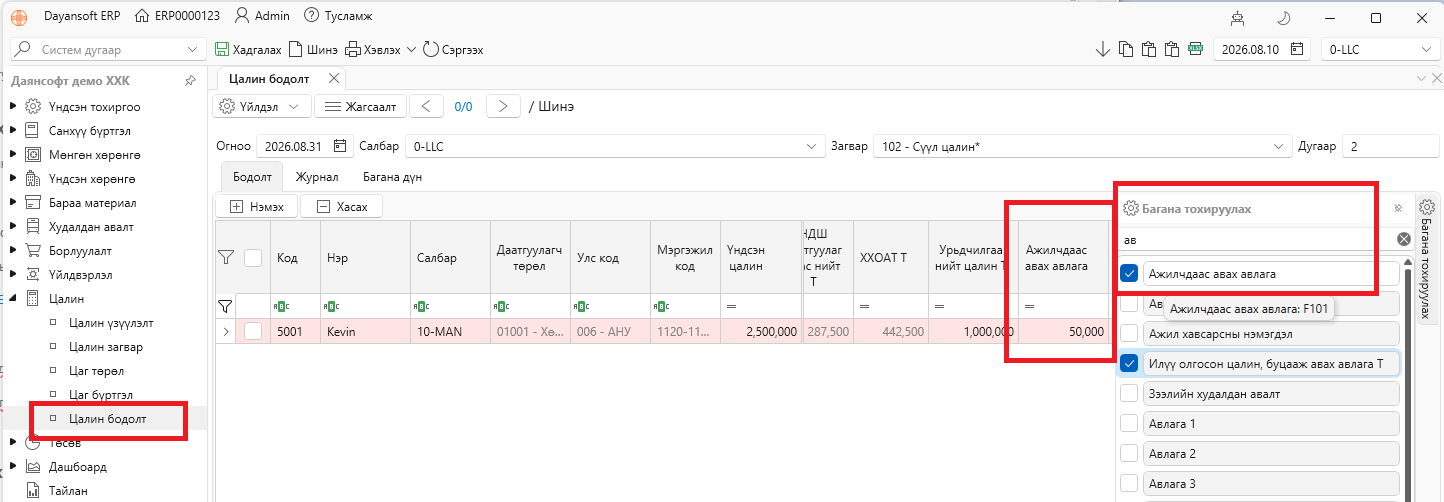This screenshot has width=1444, height=502.
Task: Switch to Багана дүн tab
Action: (x=392, y=177)
